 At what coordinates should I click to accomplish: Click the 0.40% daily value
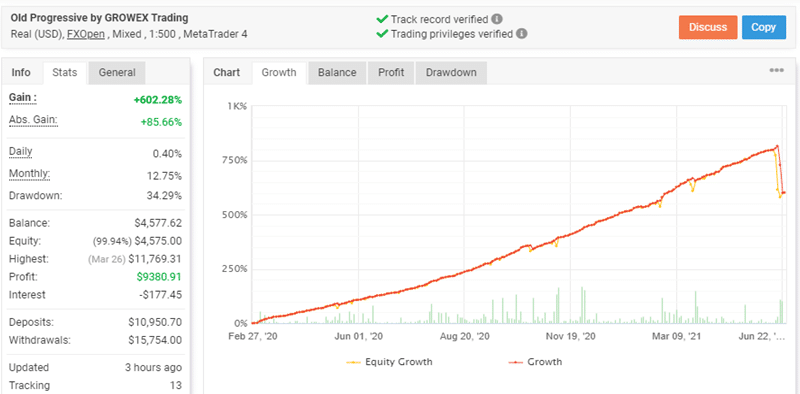tap(167, 154)
